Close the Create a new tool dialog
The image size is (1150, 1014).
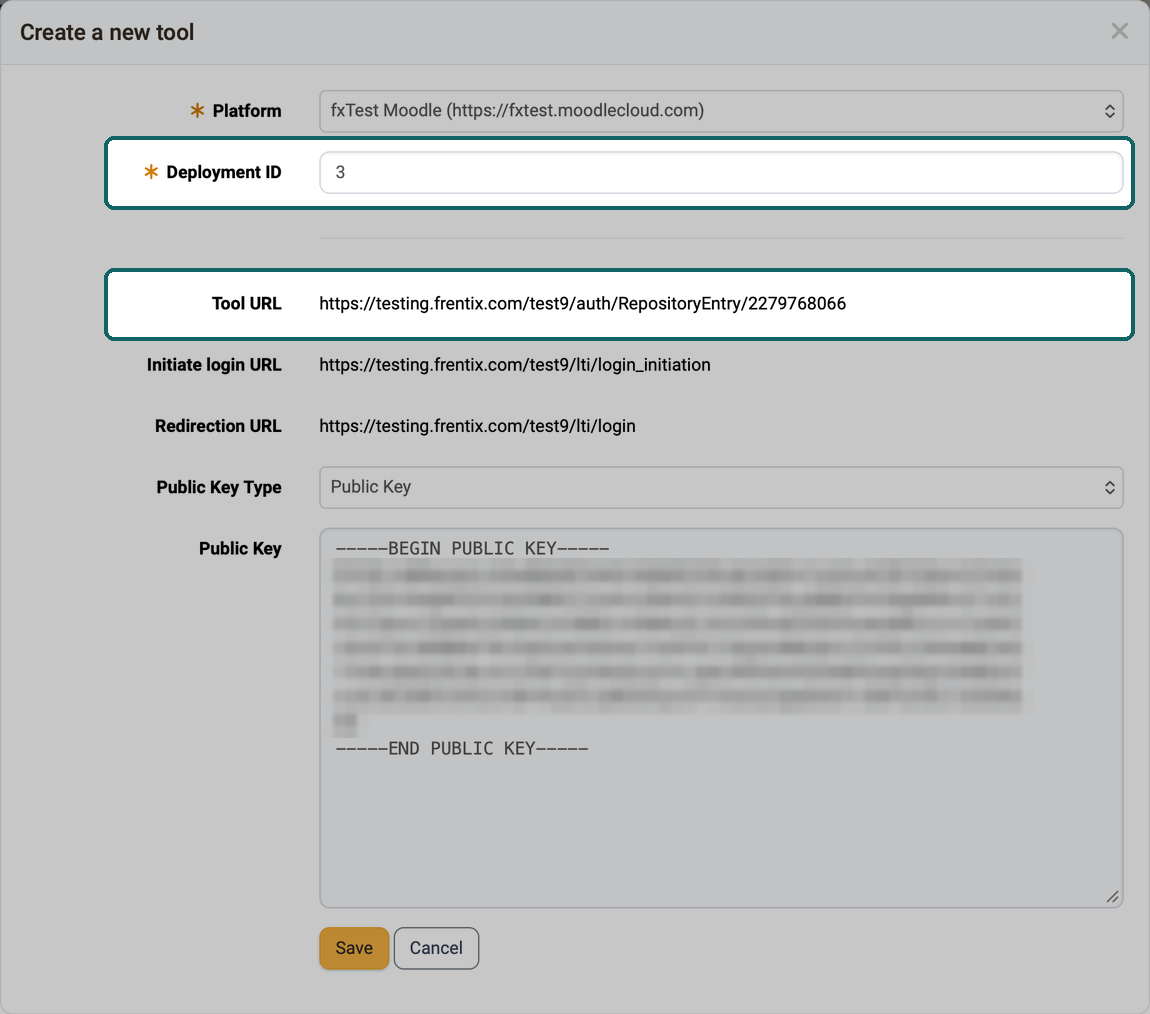[x=1119, y=32]
